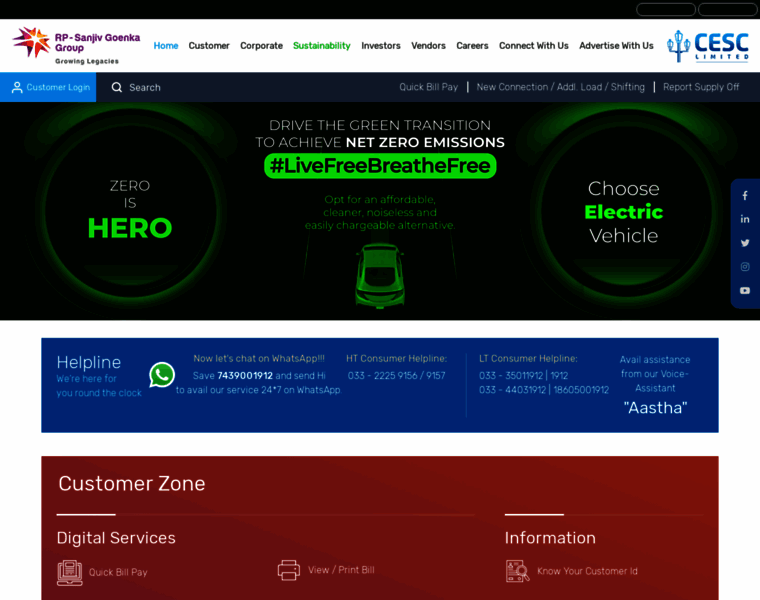Click the RP-Sanjiv Goenka Group logo
The height and width of the screenshot is (600, 760).
click(x=76, y=46)
